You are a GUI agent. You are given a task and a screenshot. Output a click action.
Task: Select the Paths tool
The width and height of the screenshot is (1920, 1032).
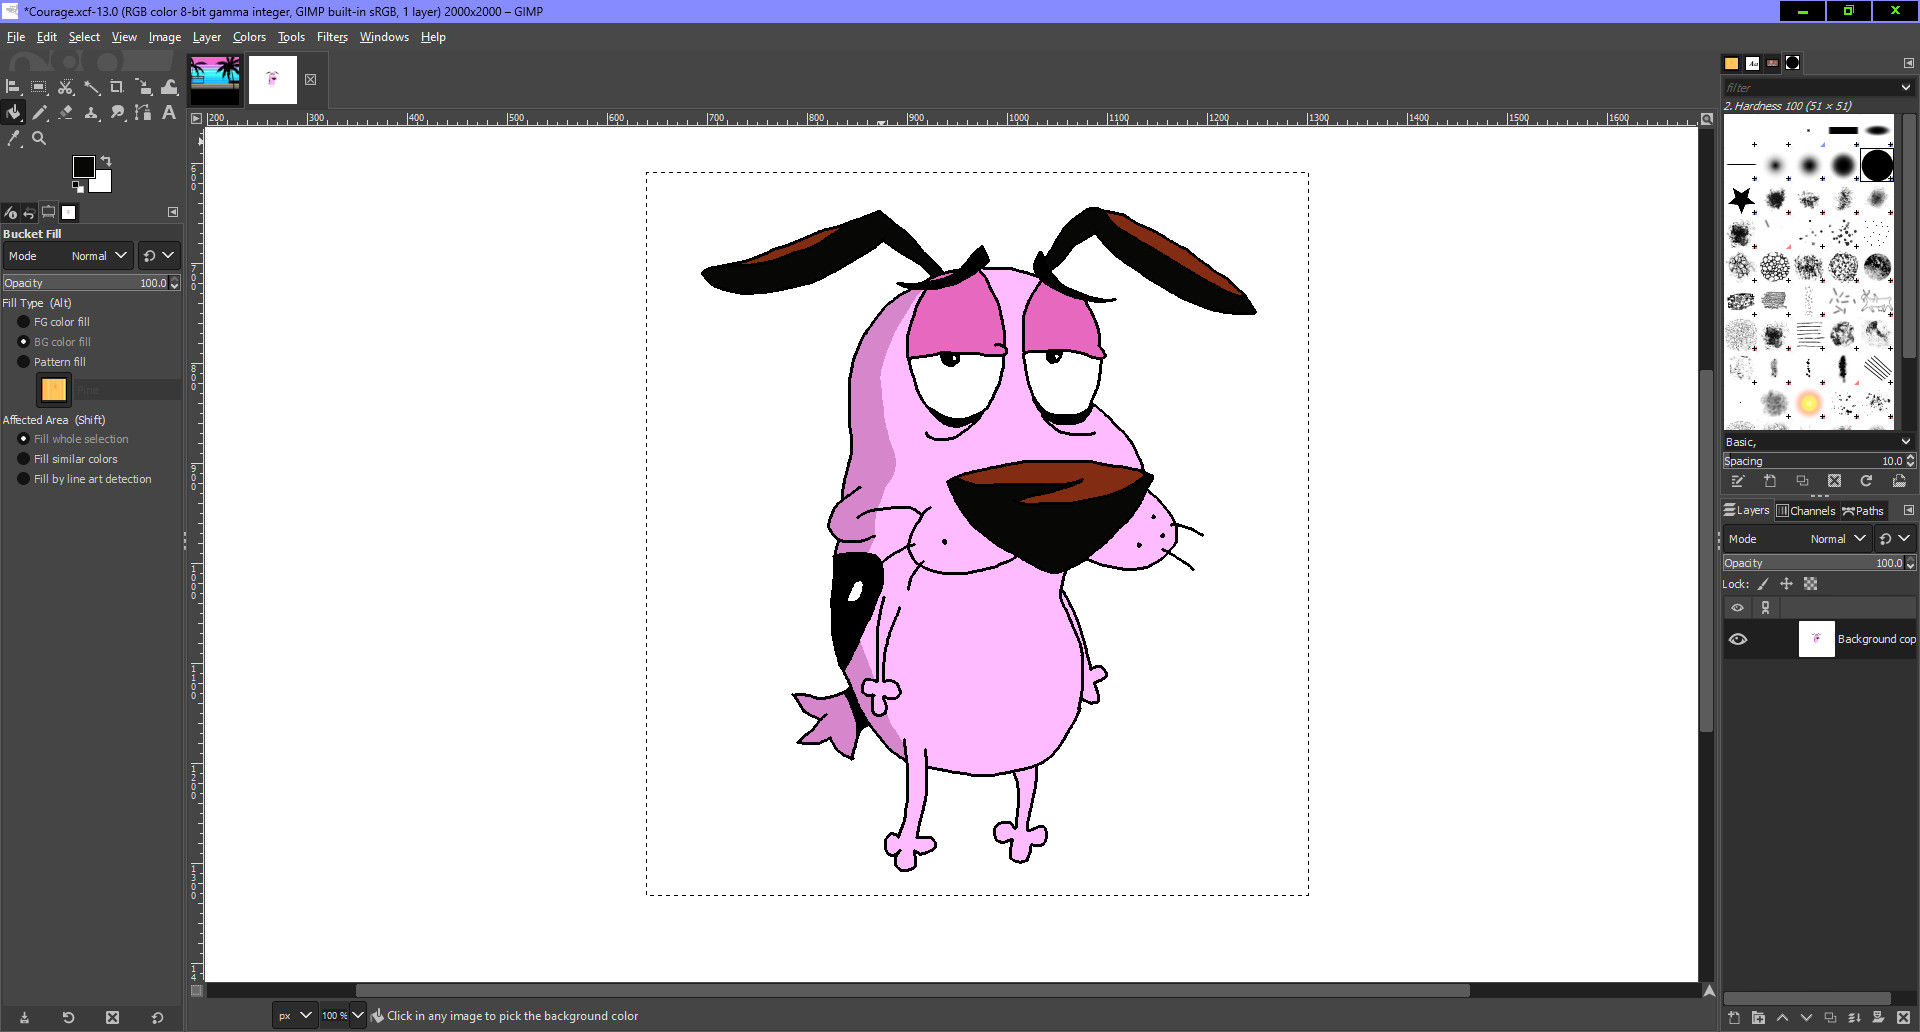tap(143, 112)
